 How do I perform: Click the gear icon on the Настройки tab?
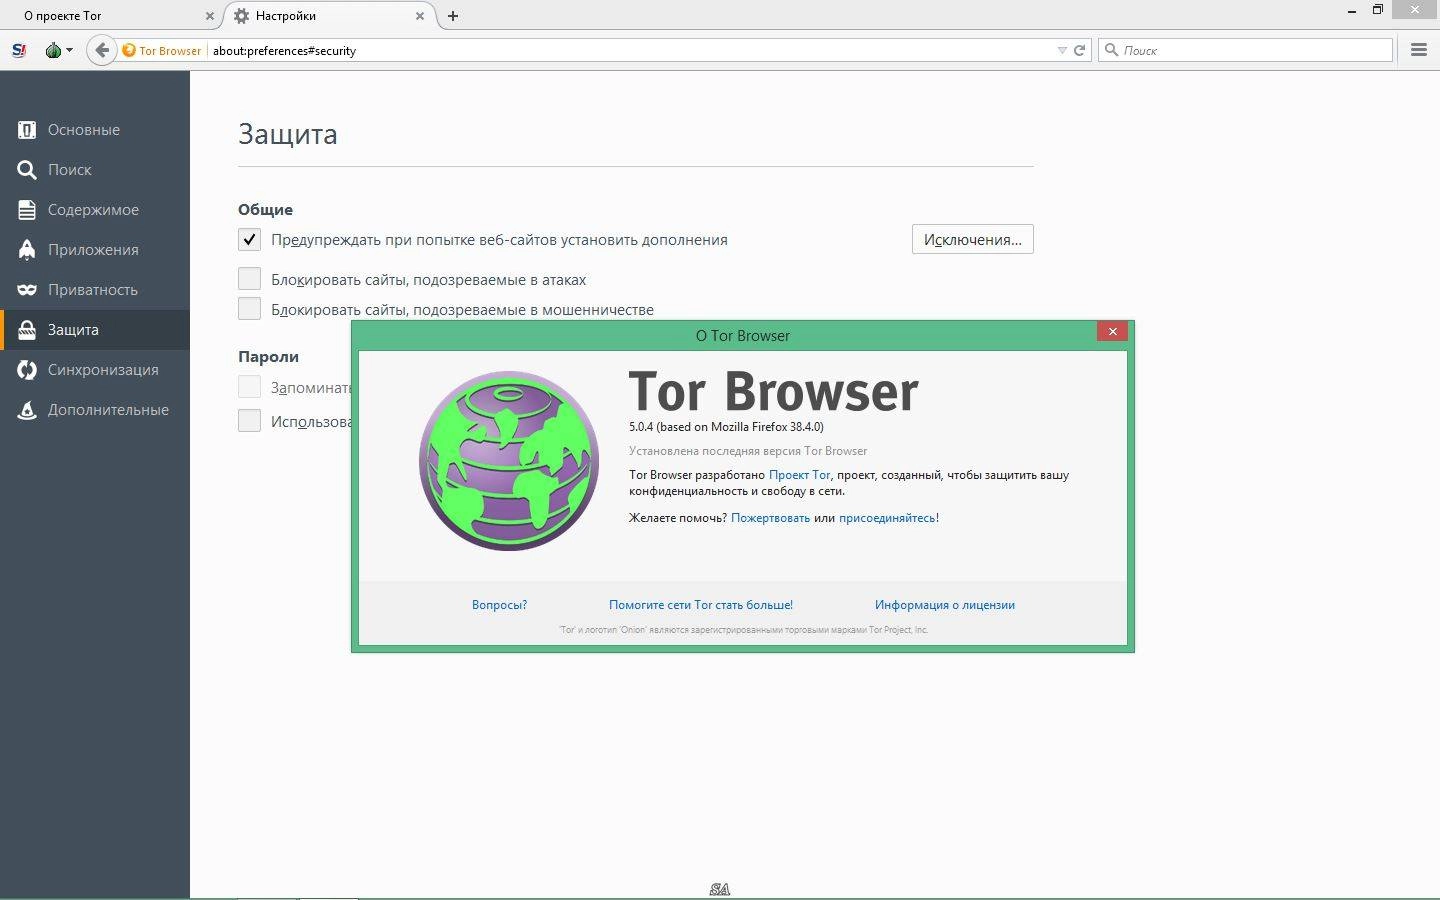(241, 16)
